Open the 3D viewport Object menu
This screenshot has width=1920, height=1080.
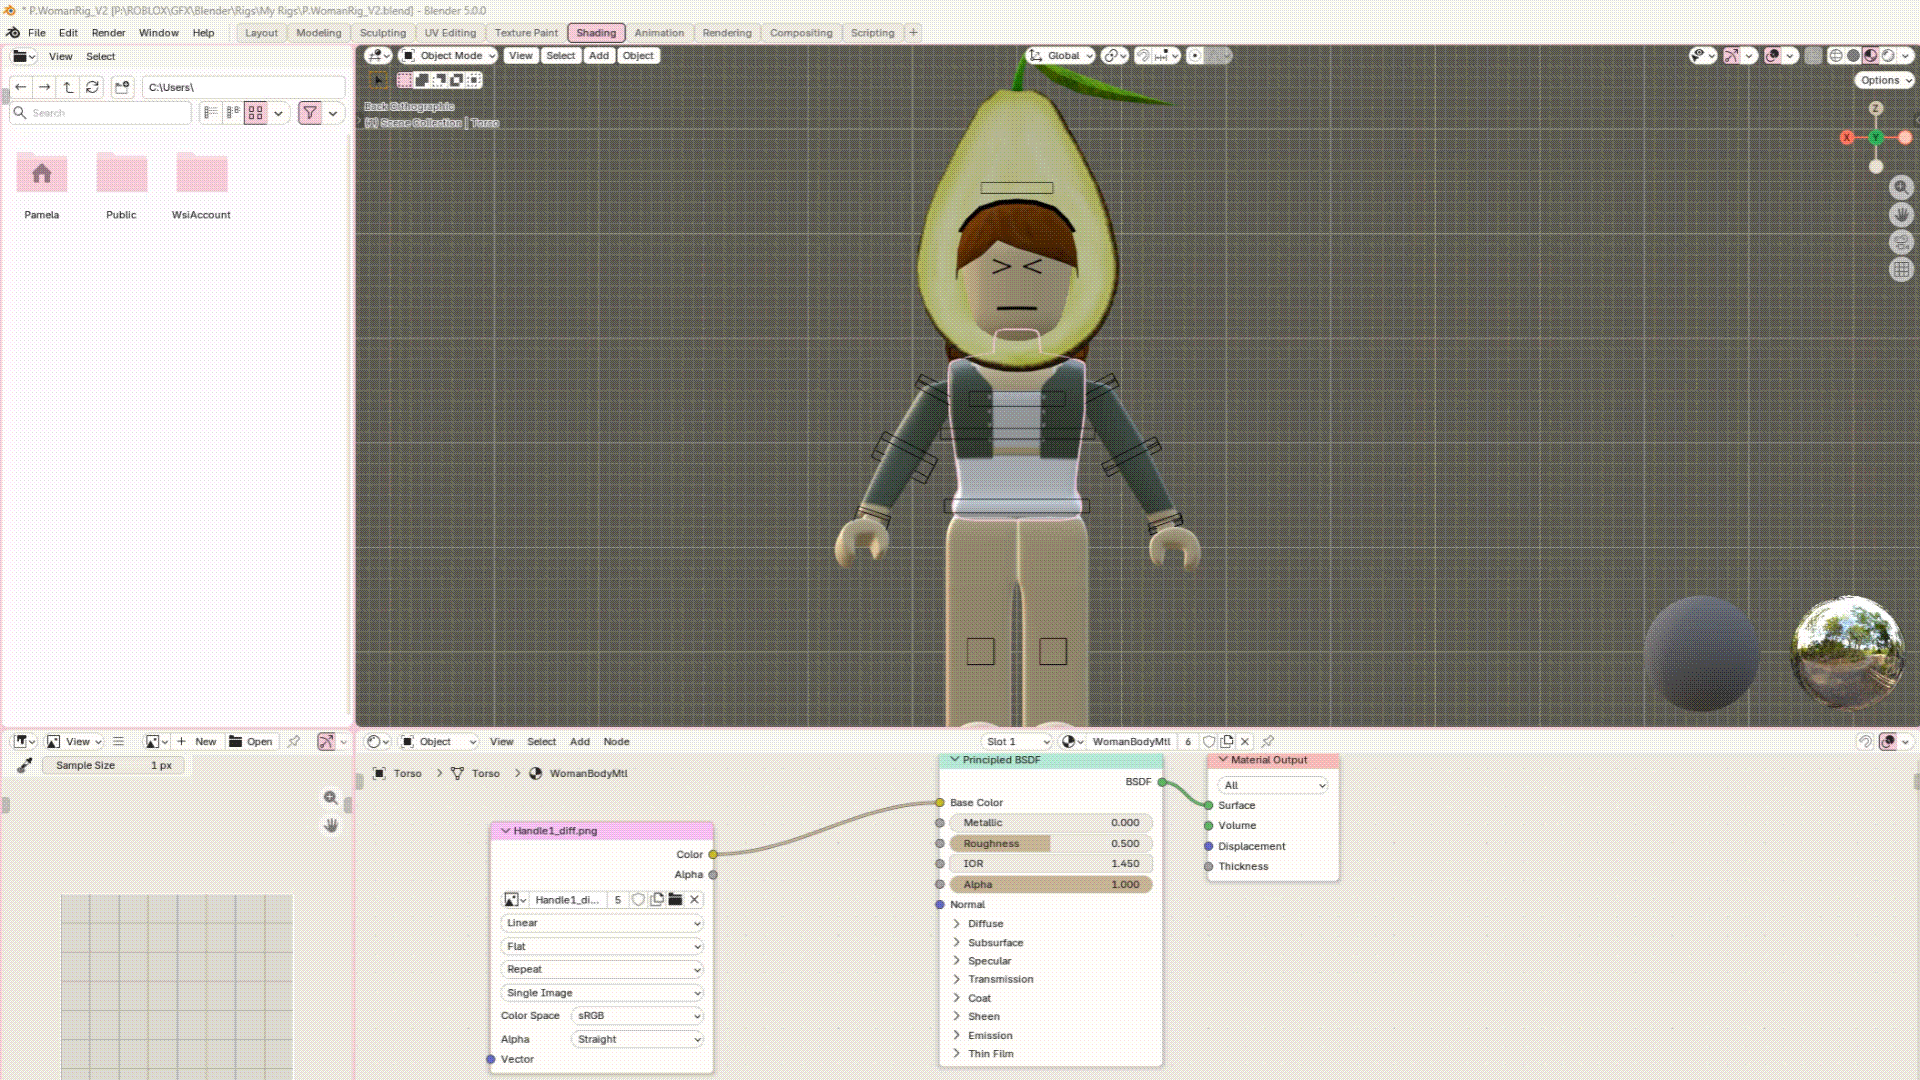(638, 56)
